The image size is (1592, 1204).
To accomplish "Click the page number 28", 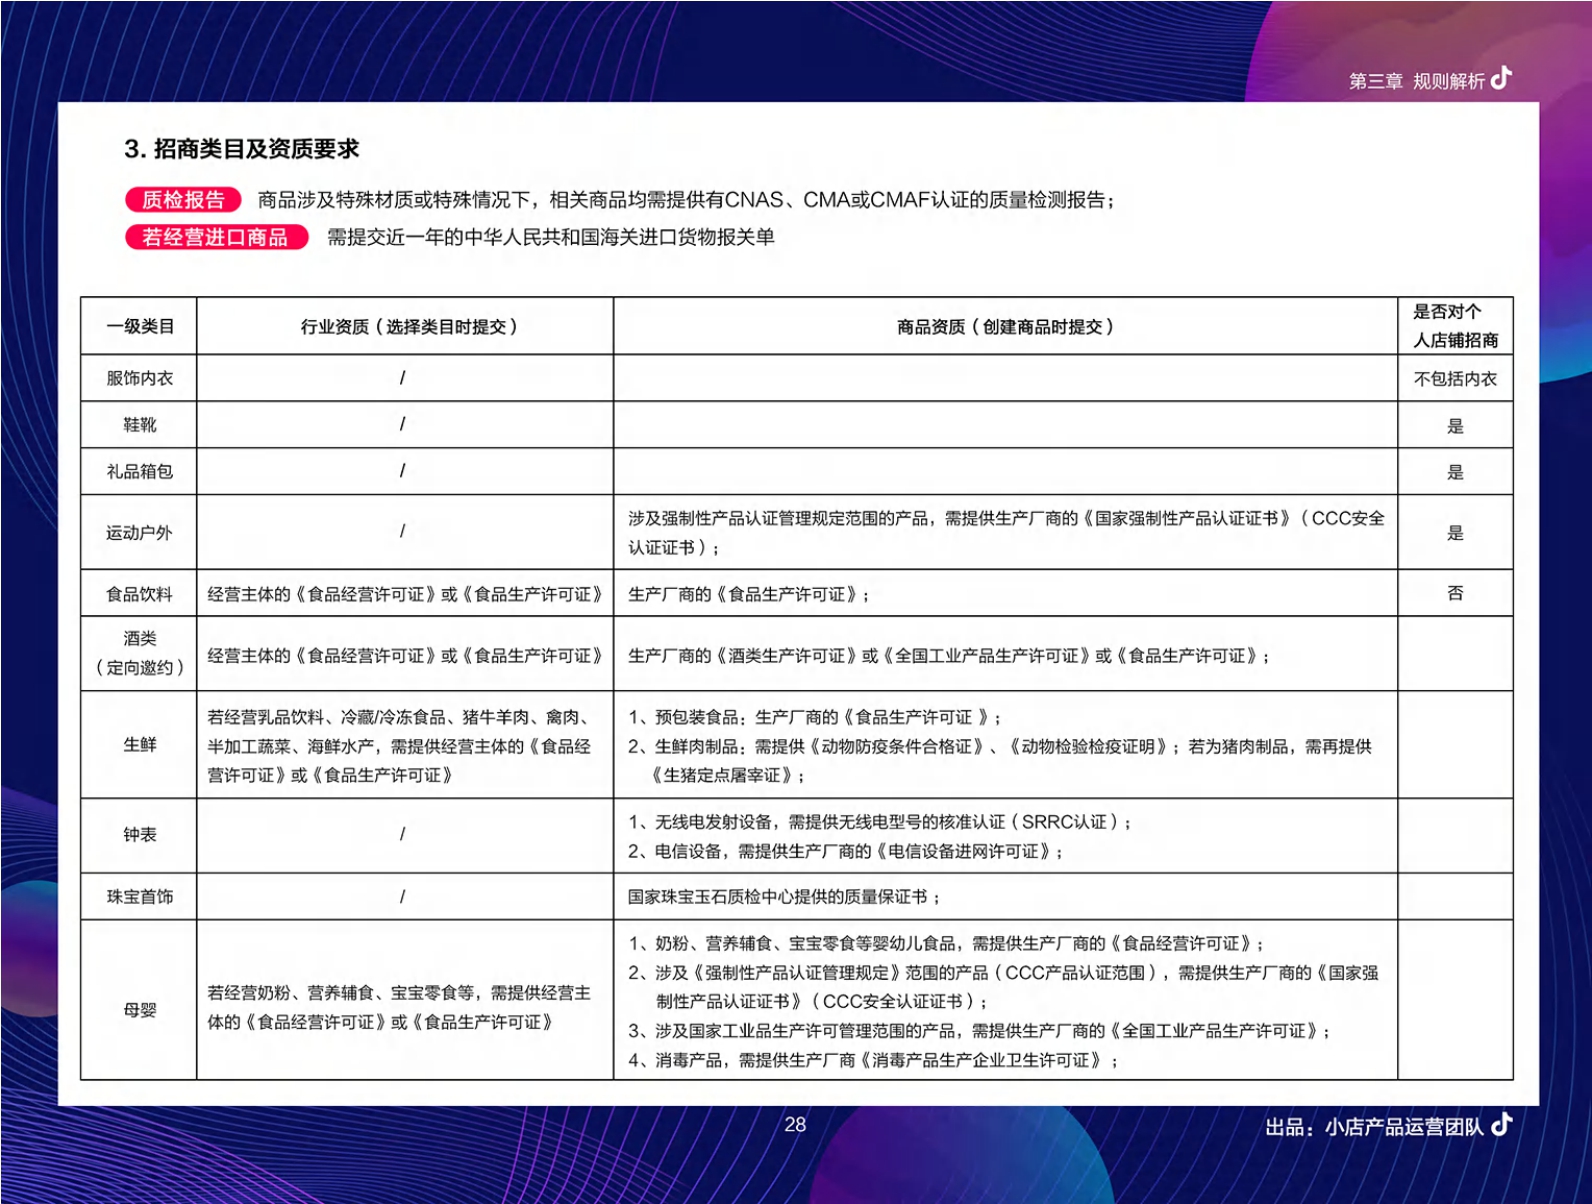I will 795,1125.
